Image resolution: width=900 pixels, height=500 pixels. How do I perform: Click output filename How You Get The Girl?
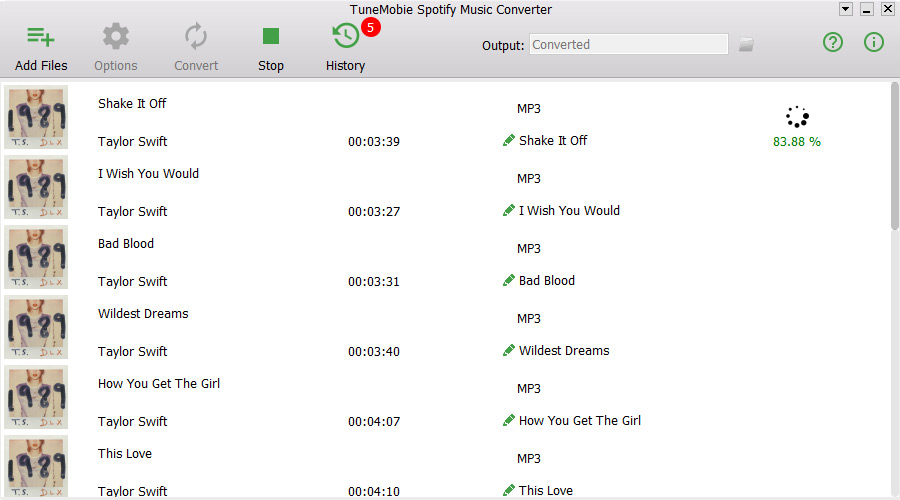point(580,420)
